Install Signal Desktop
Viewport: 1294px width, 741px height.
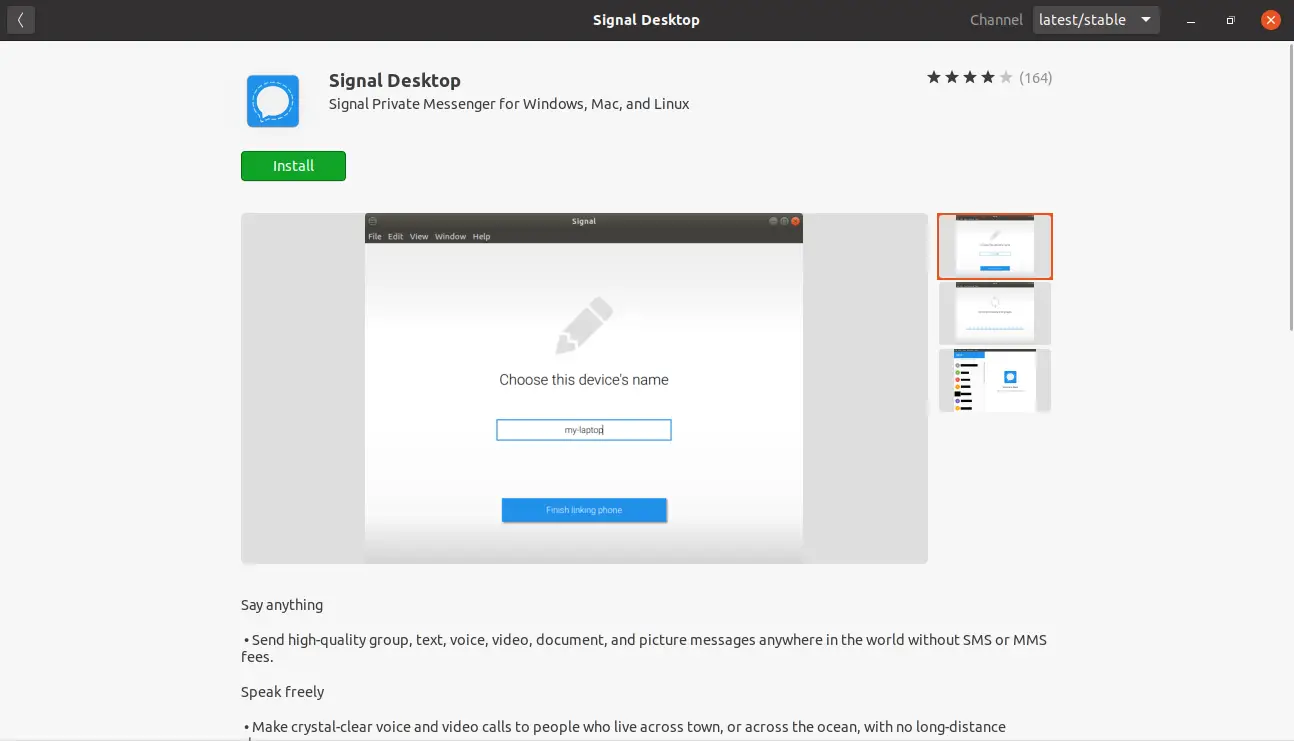pos(293,166)
